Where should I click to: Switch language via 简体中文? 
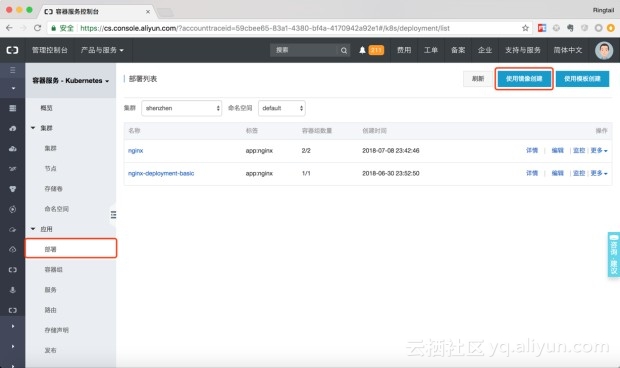[x=568, y=50]
